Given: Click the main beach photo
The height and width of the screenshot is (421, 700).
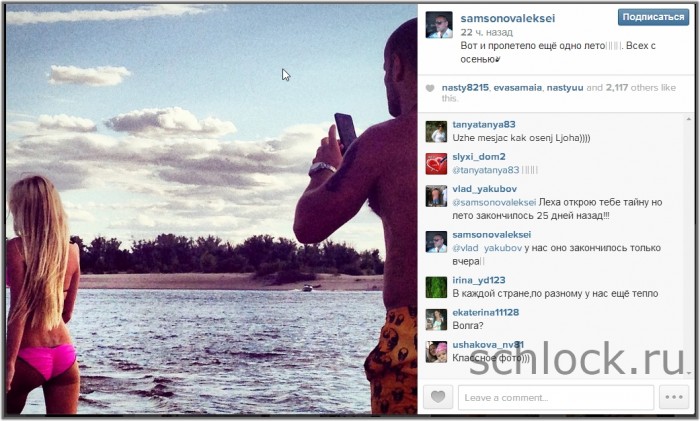Looking at the screenshot, I should 212,209.
